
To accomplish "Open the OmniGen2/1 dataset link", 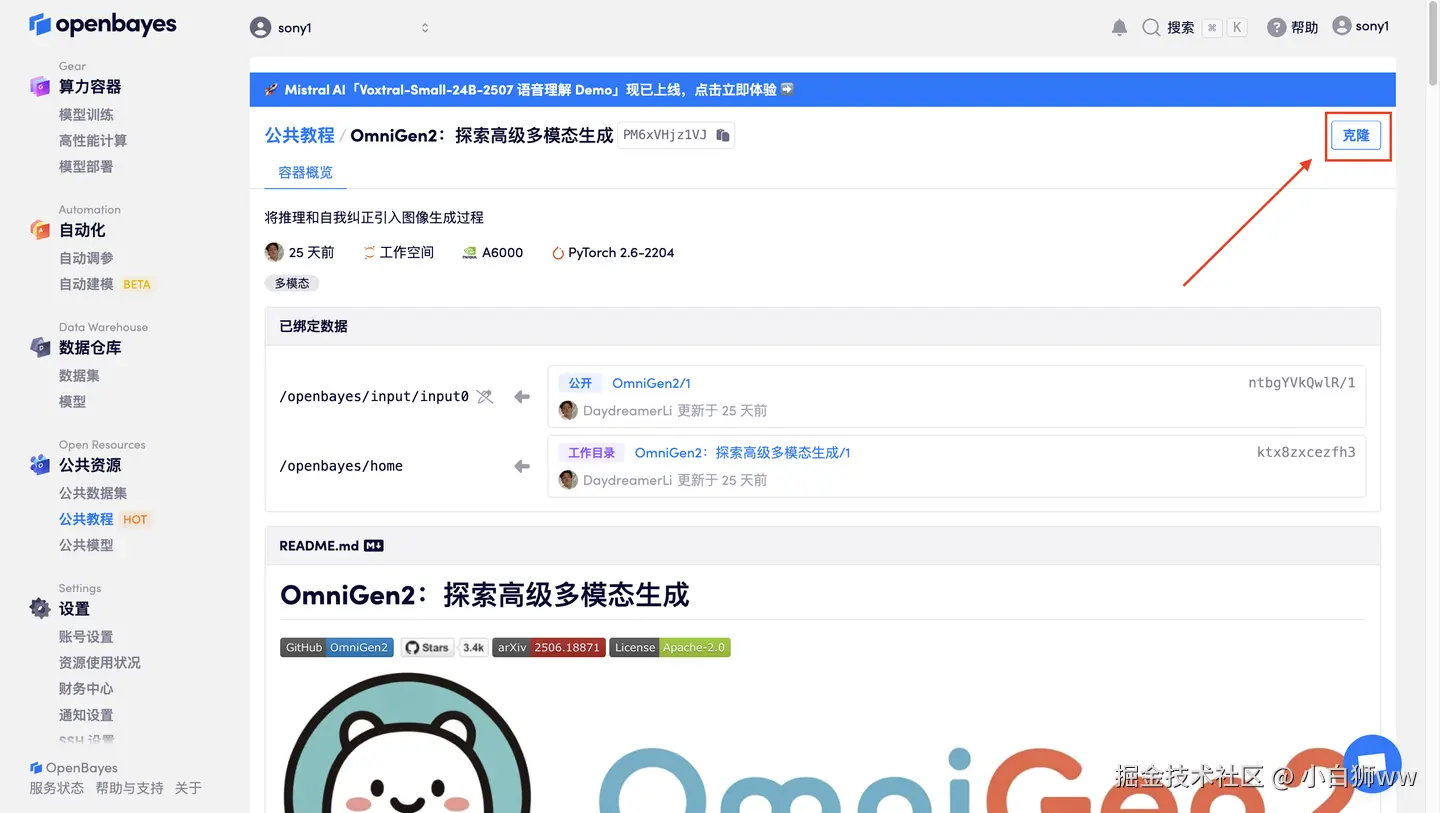I will [x=651, y=383].
